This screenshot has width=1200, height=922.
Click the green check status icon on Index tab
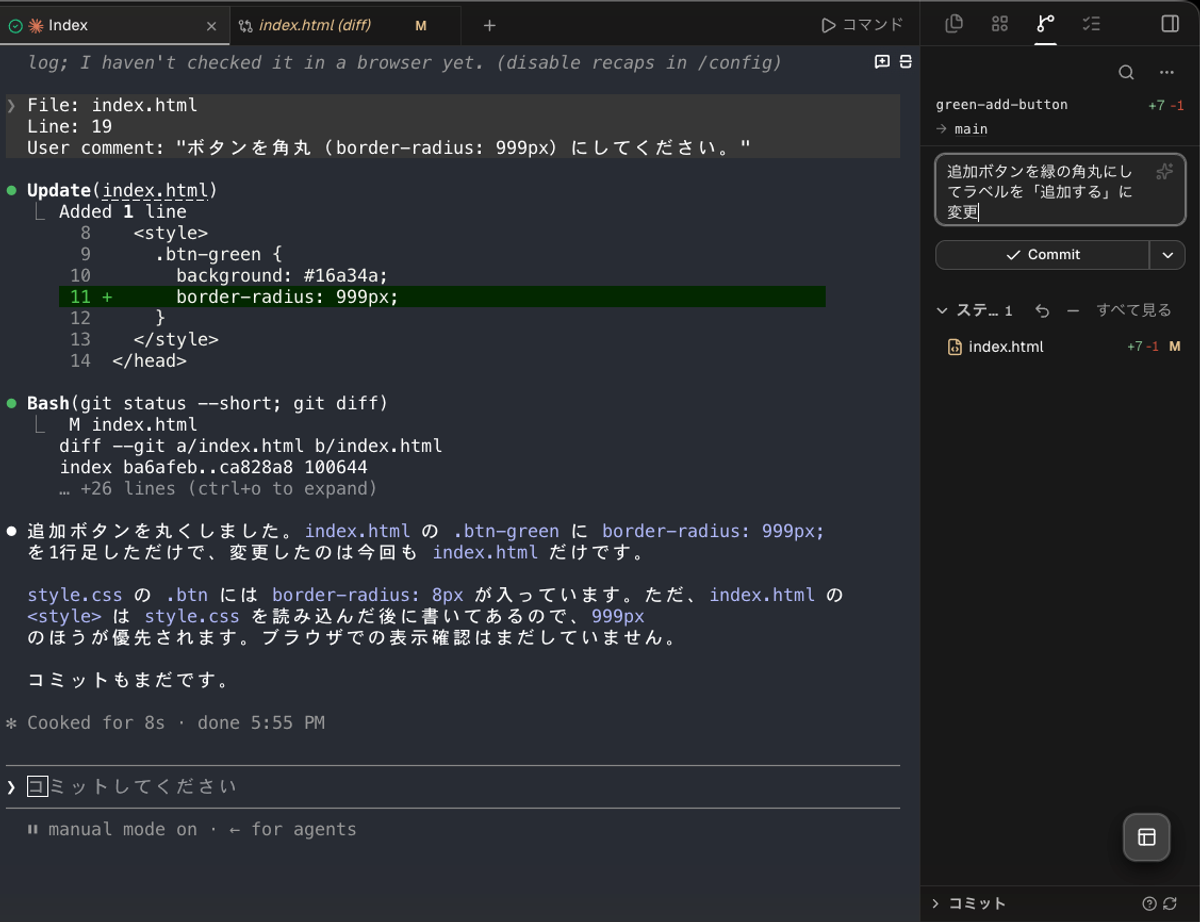tap(15, 26)
